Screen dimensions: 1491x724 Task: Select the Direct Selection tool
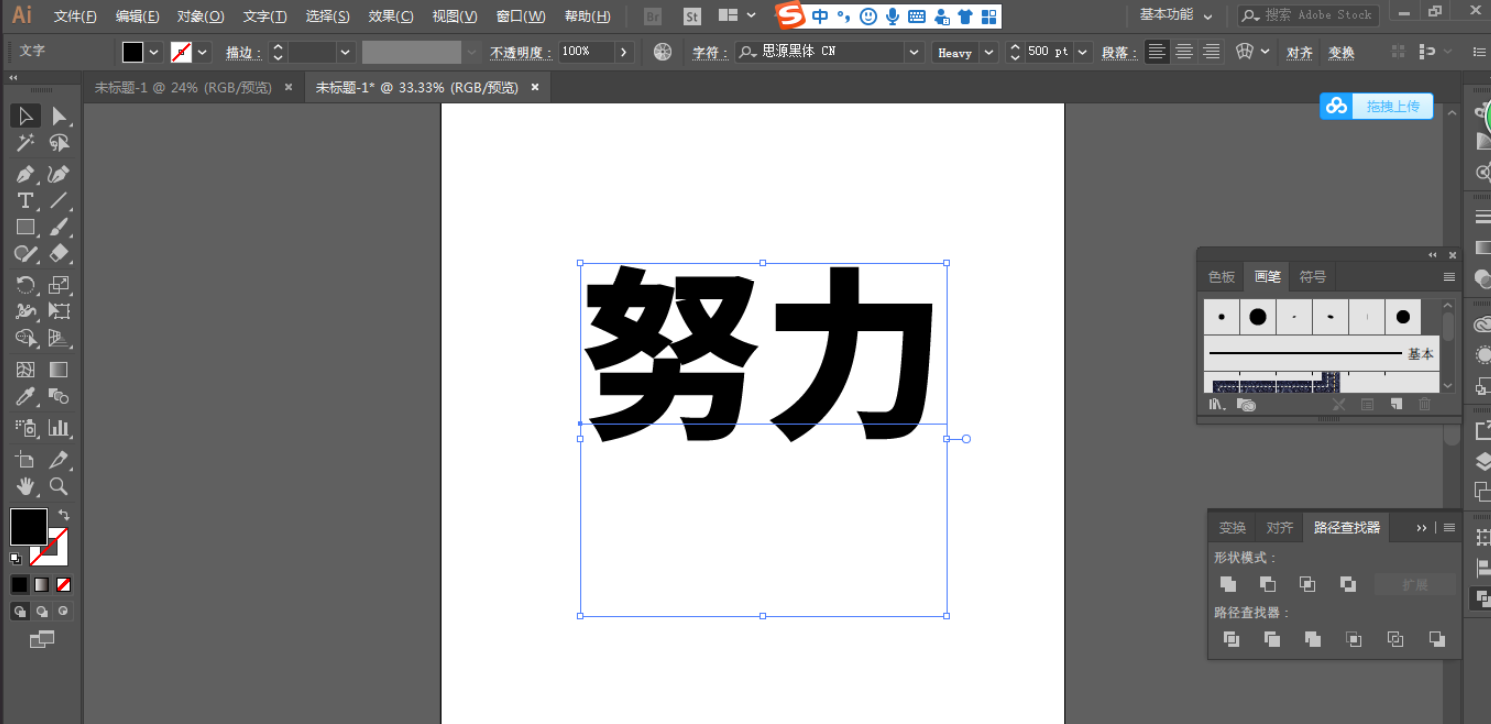(59, 117)
